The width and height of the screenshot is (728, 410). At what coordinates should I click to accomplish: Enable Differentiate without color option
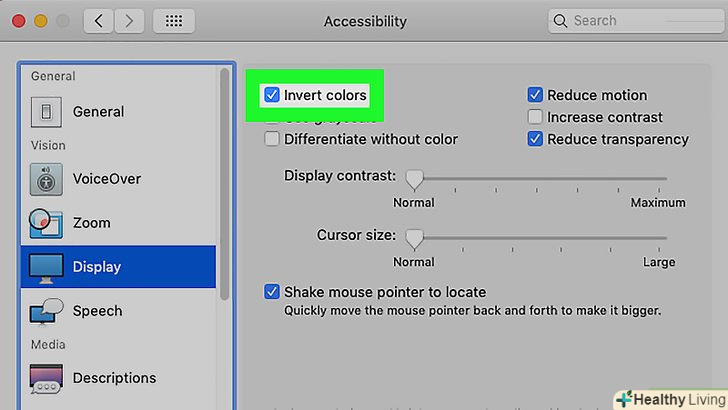272,139
